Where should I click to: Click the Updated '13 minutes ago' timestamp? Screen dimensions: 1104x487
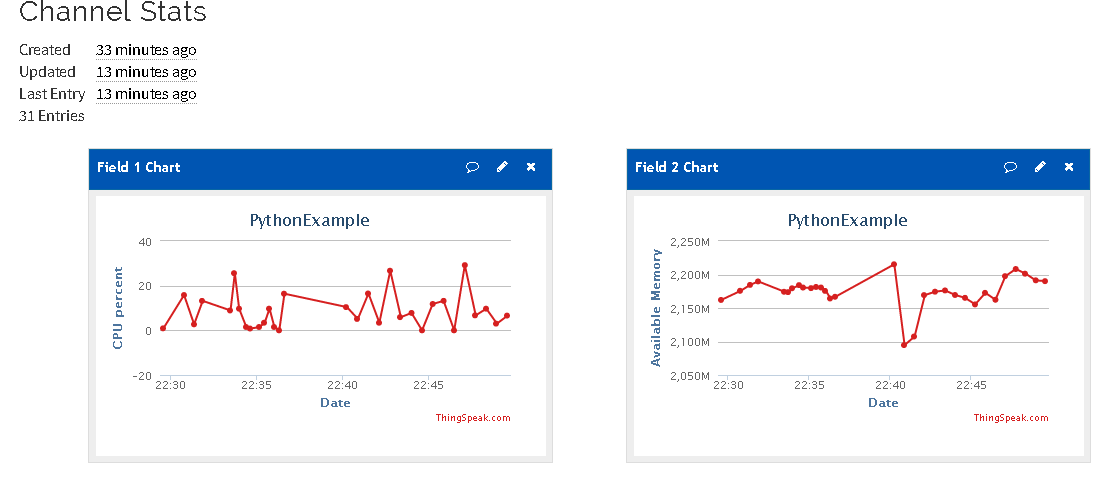[146, 72]
